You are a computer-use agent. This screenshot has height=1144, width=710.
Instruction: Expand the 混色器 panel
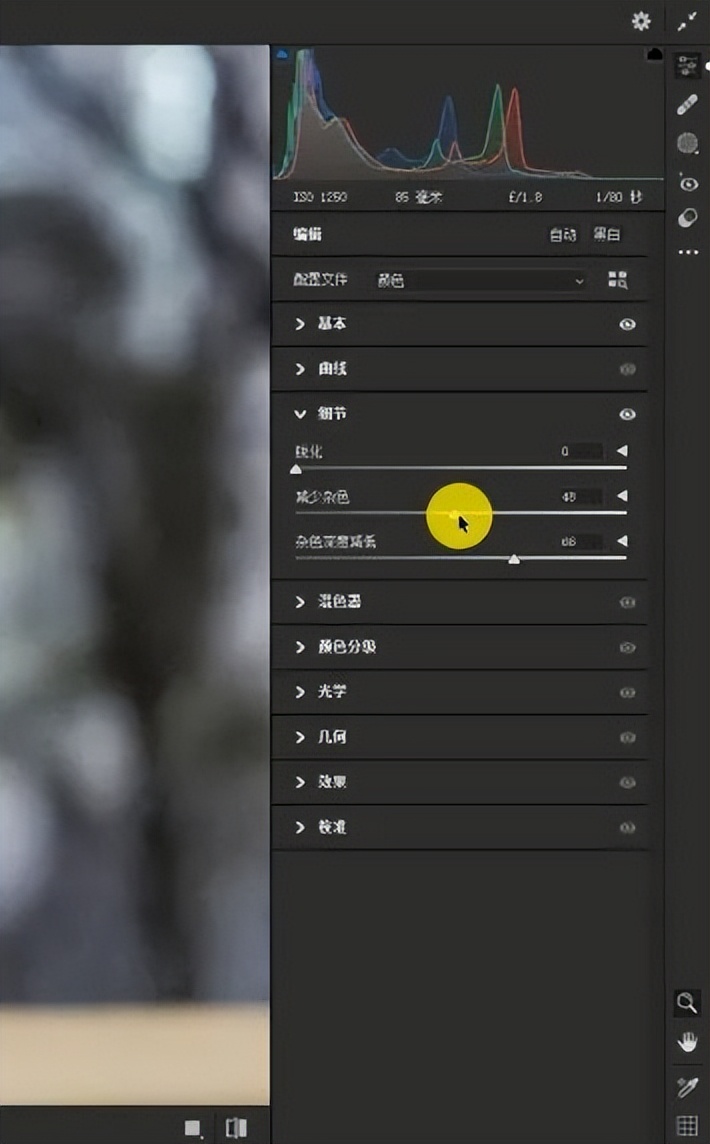tap(300, 602)
